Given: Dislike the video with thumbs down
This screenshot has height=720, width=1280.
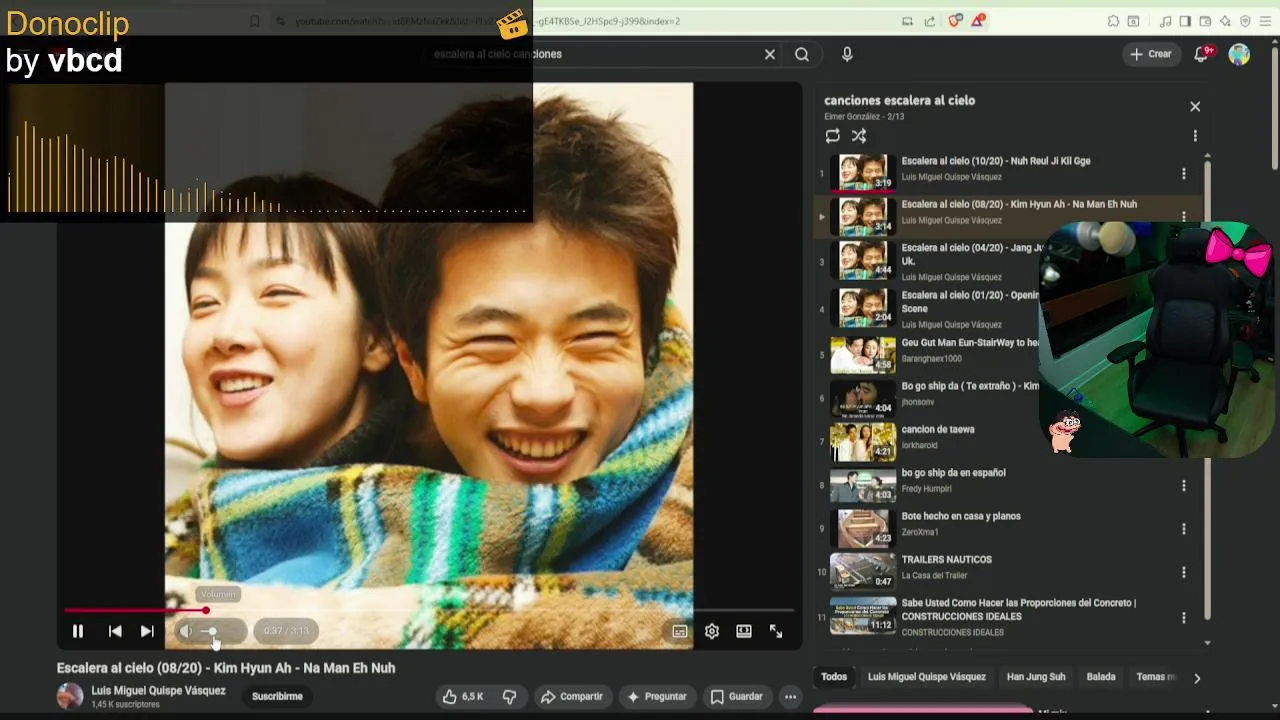Looking at the screenshot, I should click(509, 696).
